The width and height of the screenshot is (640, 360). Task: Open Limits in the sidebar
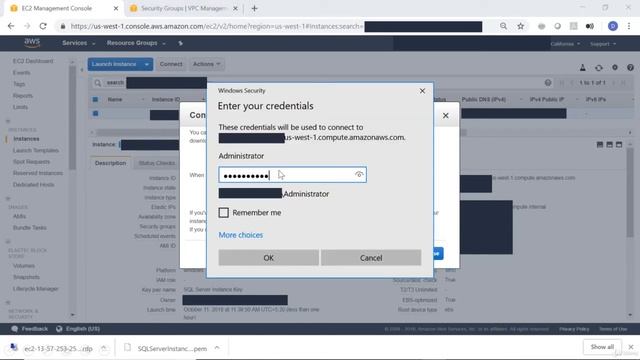20,107
